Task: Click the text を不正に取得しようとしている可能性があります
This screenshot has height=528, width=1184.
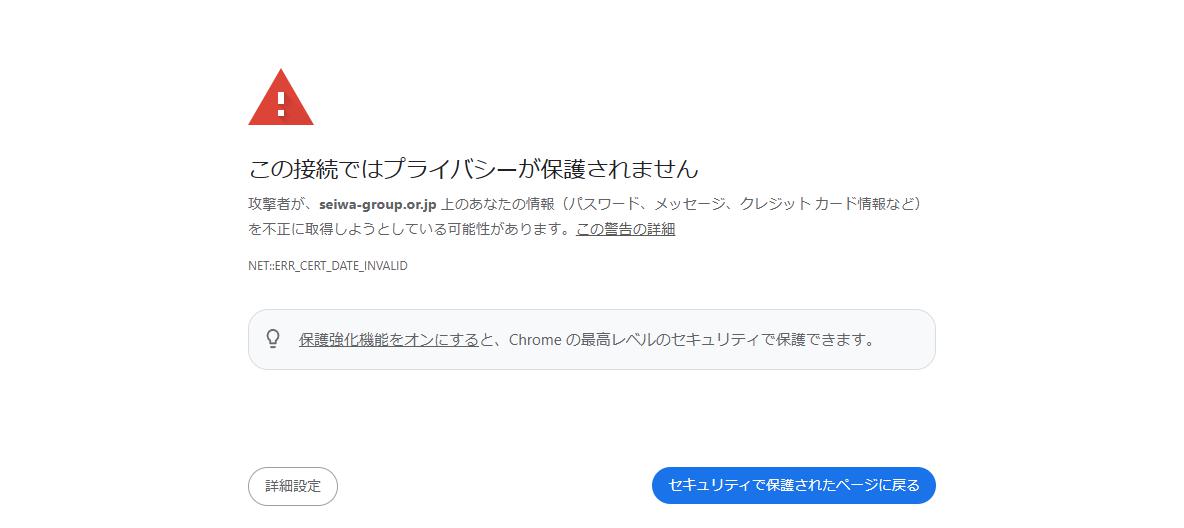Action: tap(409, 230)
